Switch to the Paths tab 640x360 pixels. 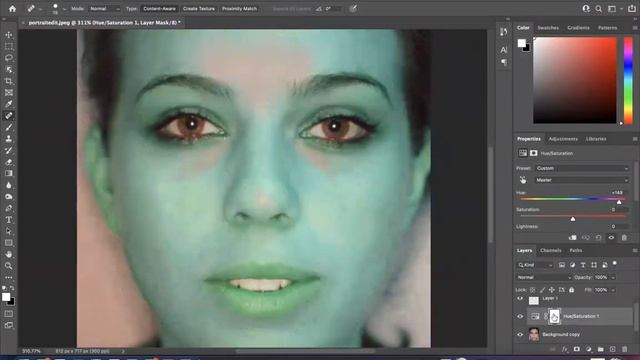(x=576, y=251)
